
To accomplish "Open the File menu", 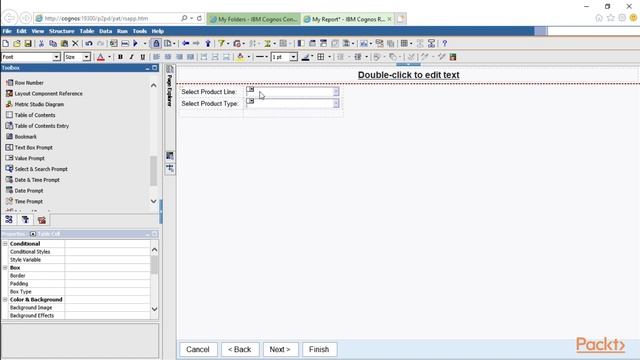I will (7, 31).
